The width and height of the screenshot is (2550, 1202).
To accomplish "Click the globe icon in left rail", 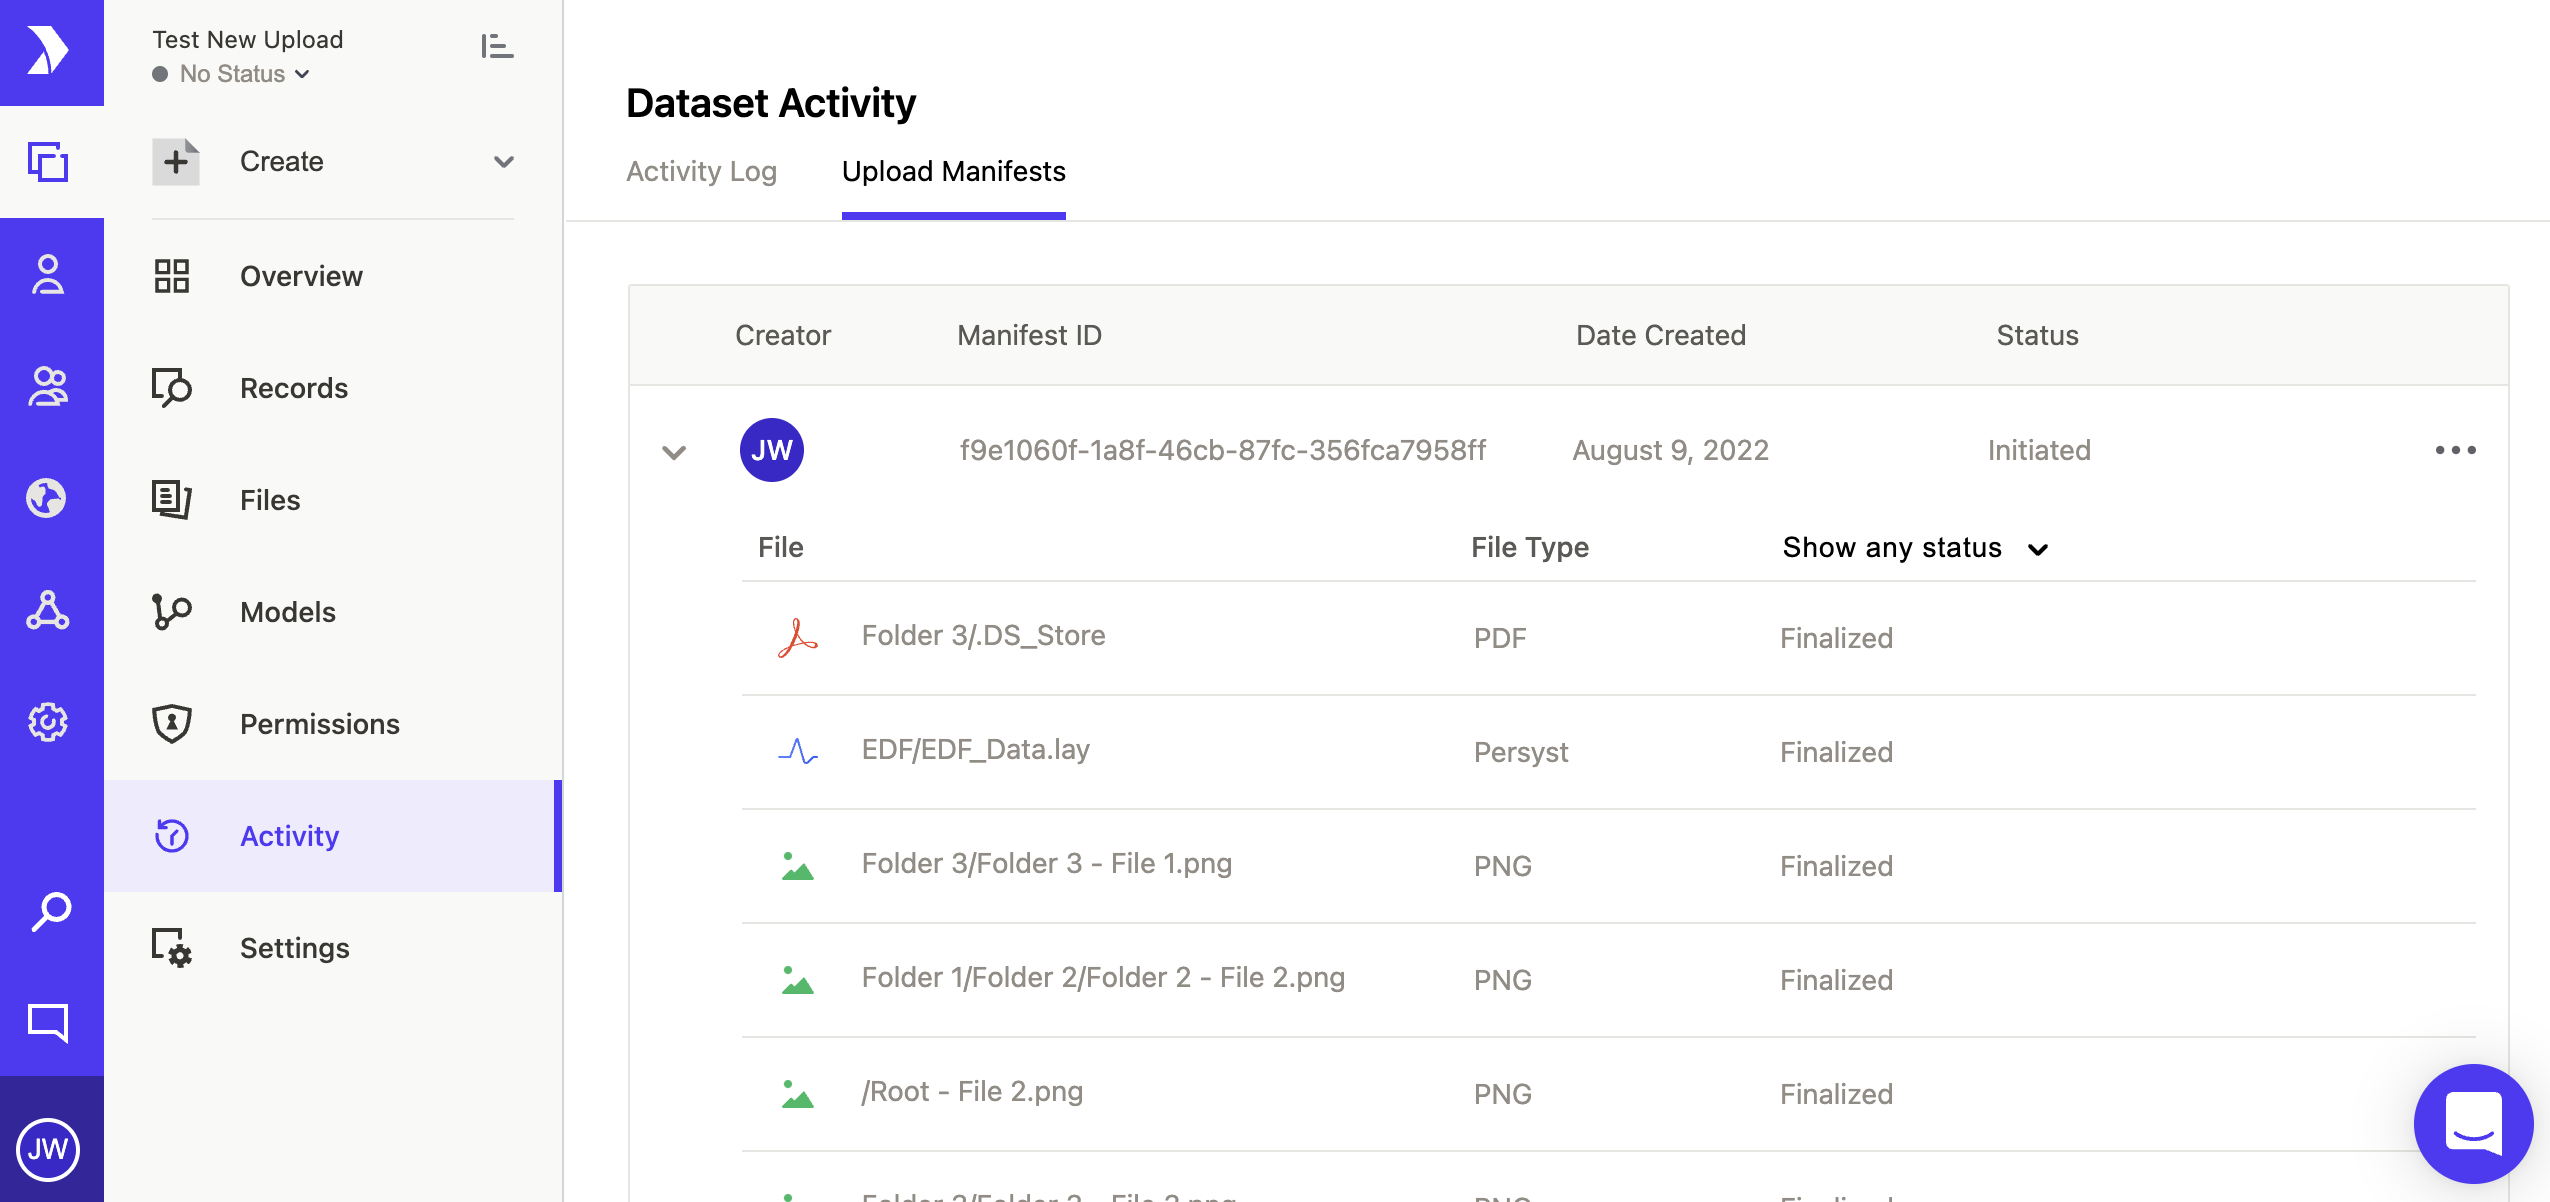I will [x=48, y=498].
